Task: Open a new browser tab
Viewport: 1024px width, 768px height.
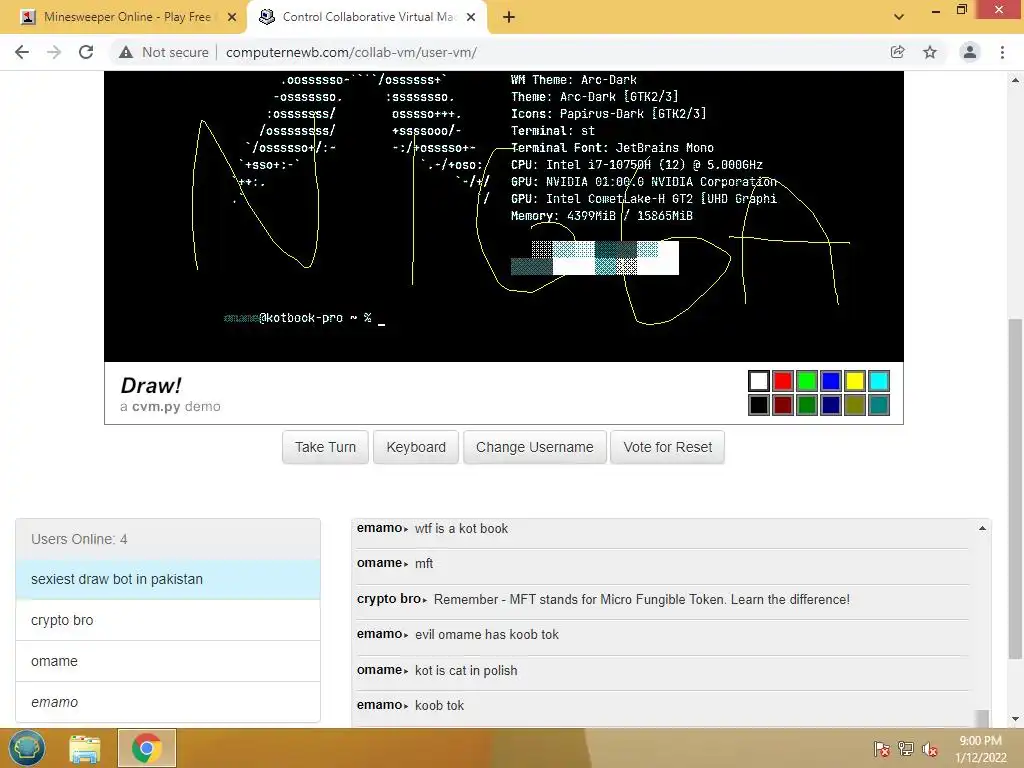Action: point(509,17)
